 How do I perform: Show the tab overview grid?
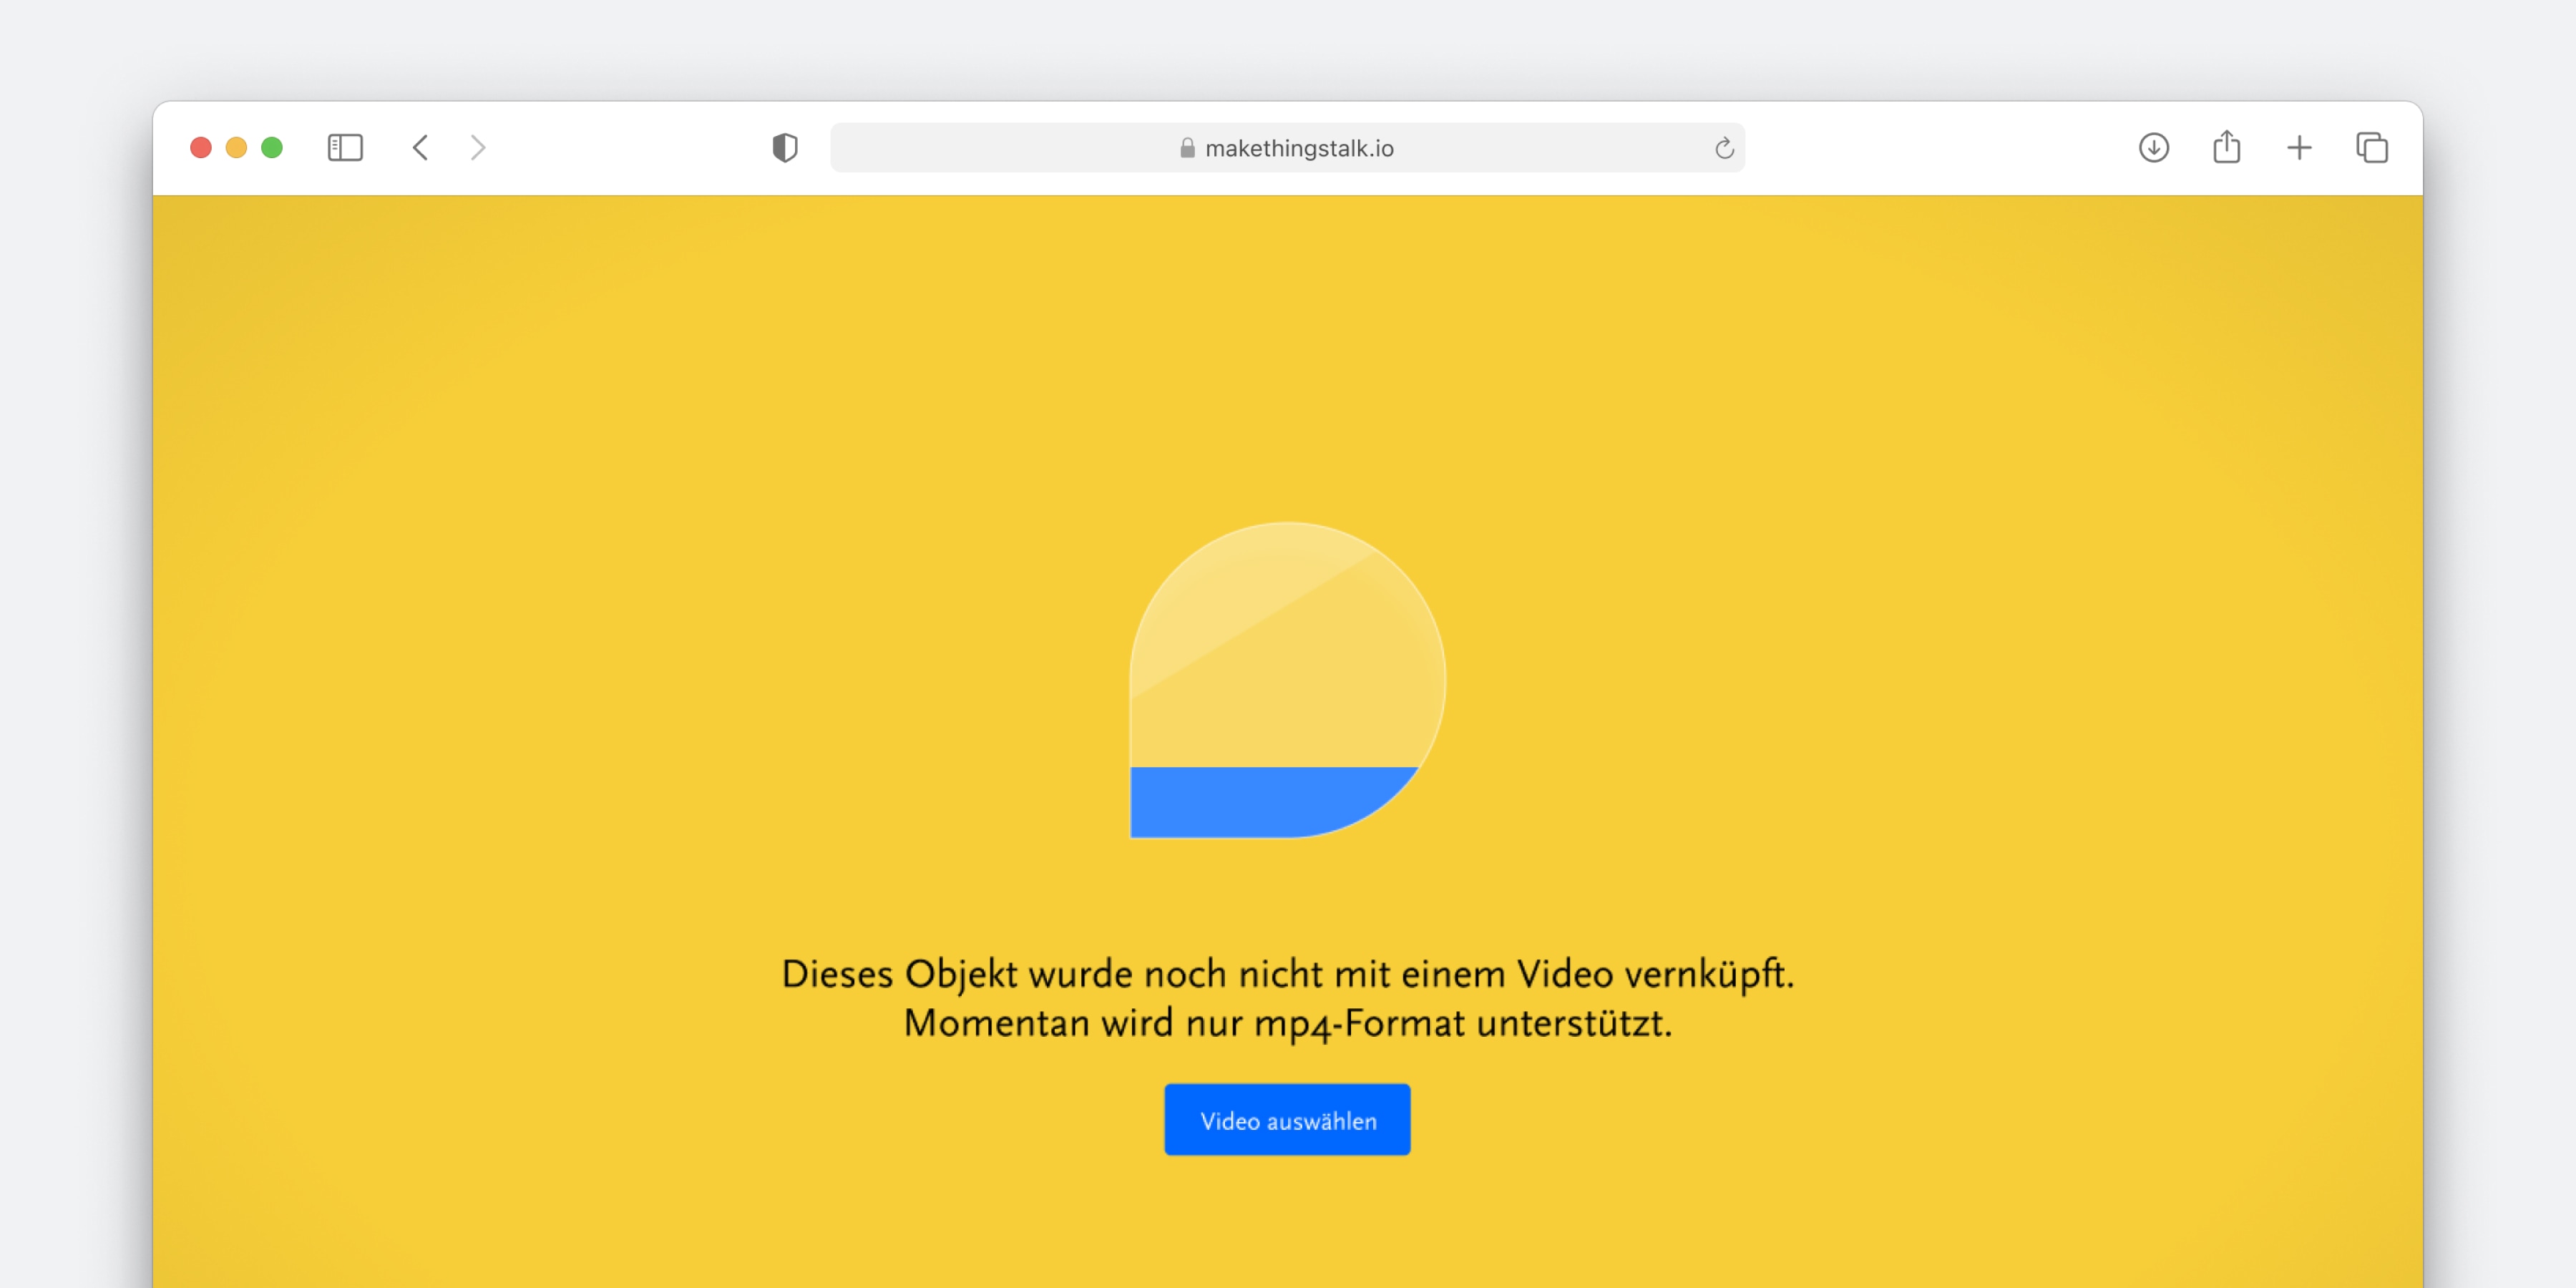pos(2371,148)
